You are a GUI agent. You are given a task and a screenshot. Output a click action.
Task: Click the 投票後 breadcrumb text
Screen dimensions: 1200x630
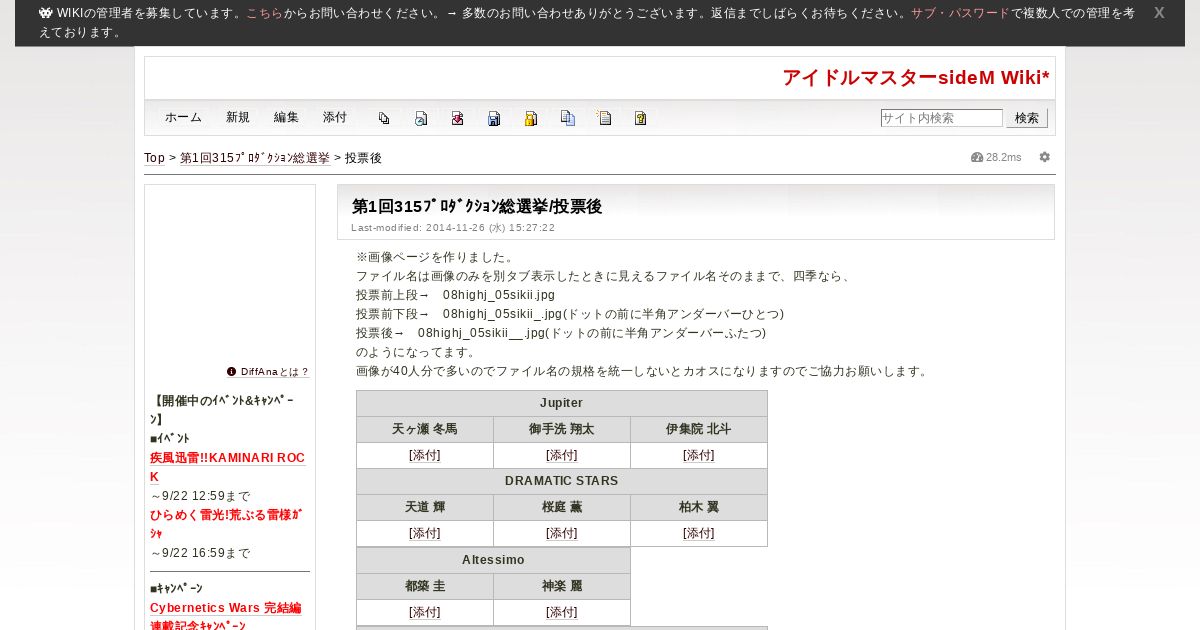click(363, 158)
